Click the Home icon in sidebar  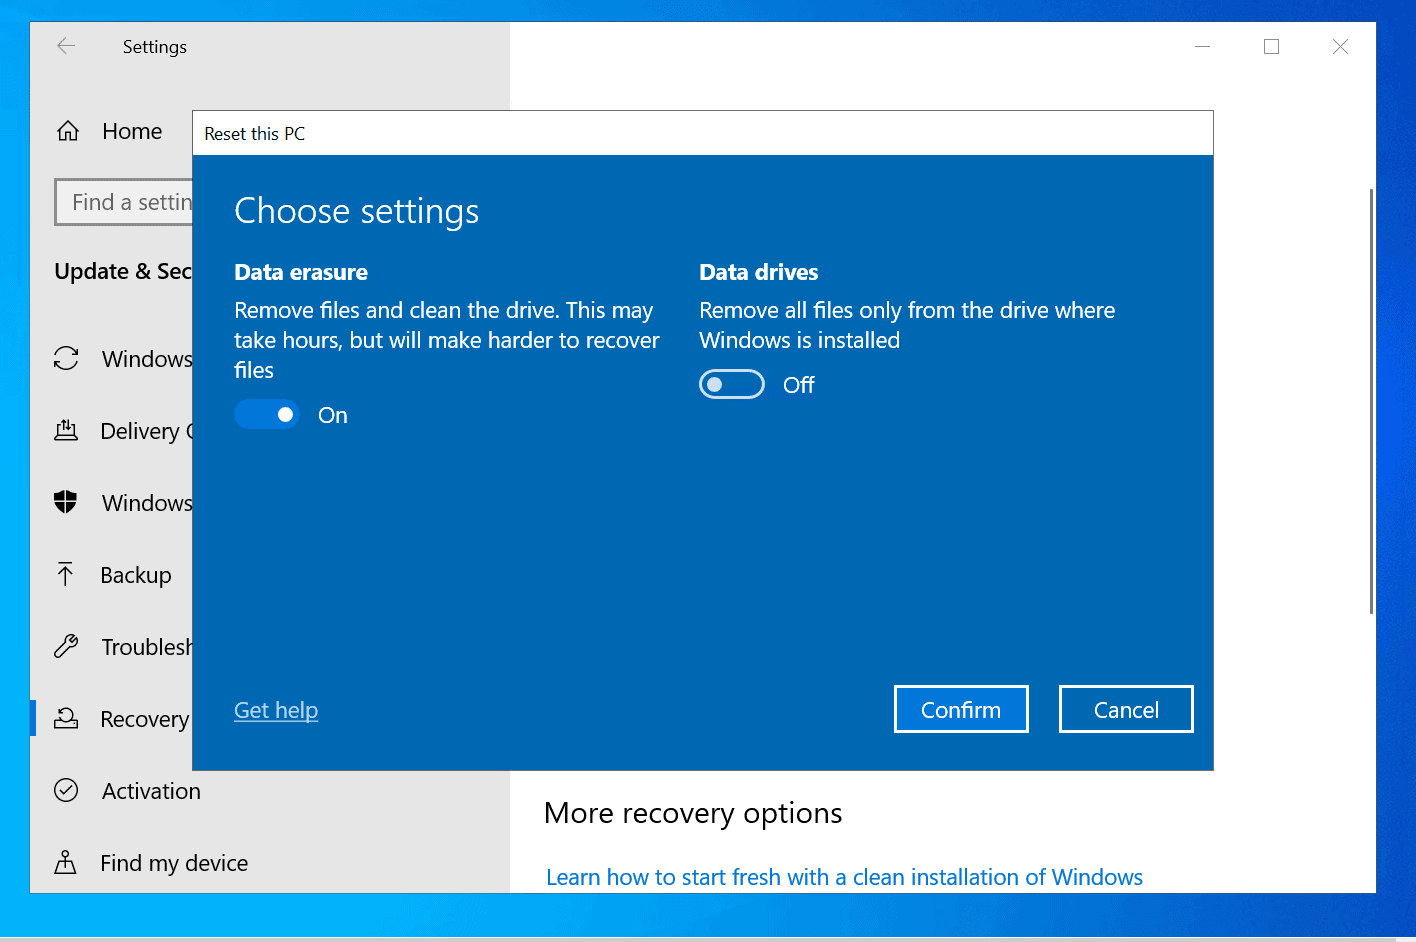(x=66, y=130)
